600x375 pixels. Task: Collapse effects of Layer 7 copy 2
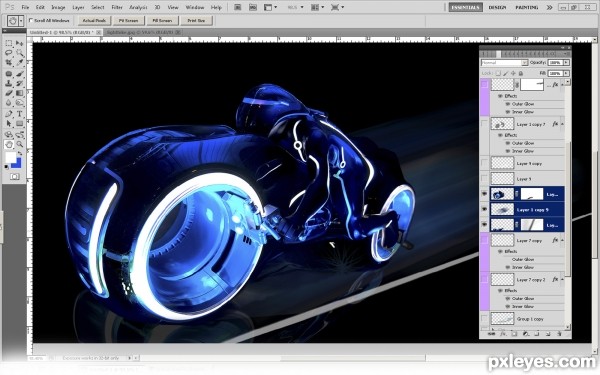coord(562,279)
